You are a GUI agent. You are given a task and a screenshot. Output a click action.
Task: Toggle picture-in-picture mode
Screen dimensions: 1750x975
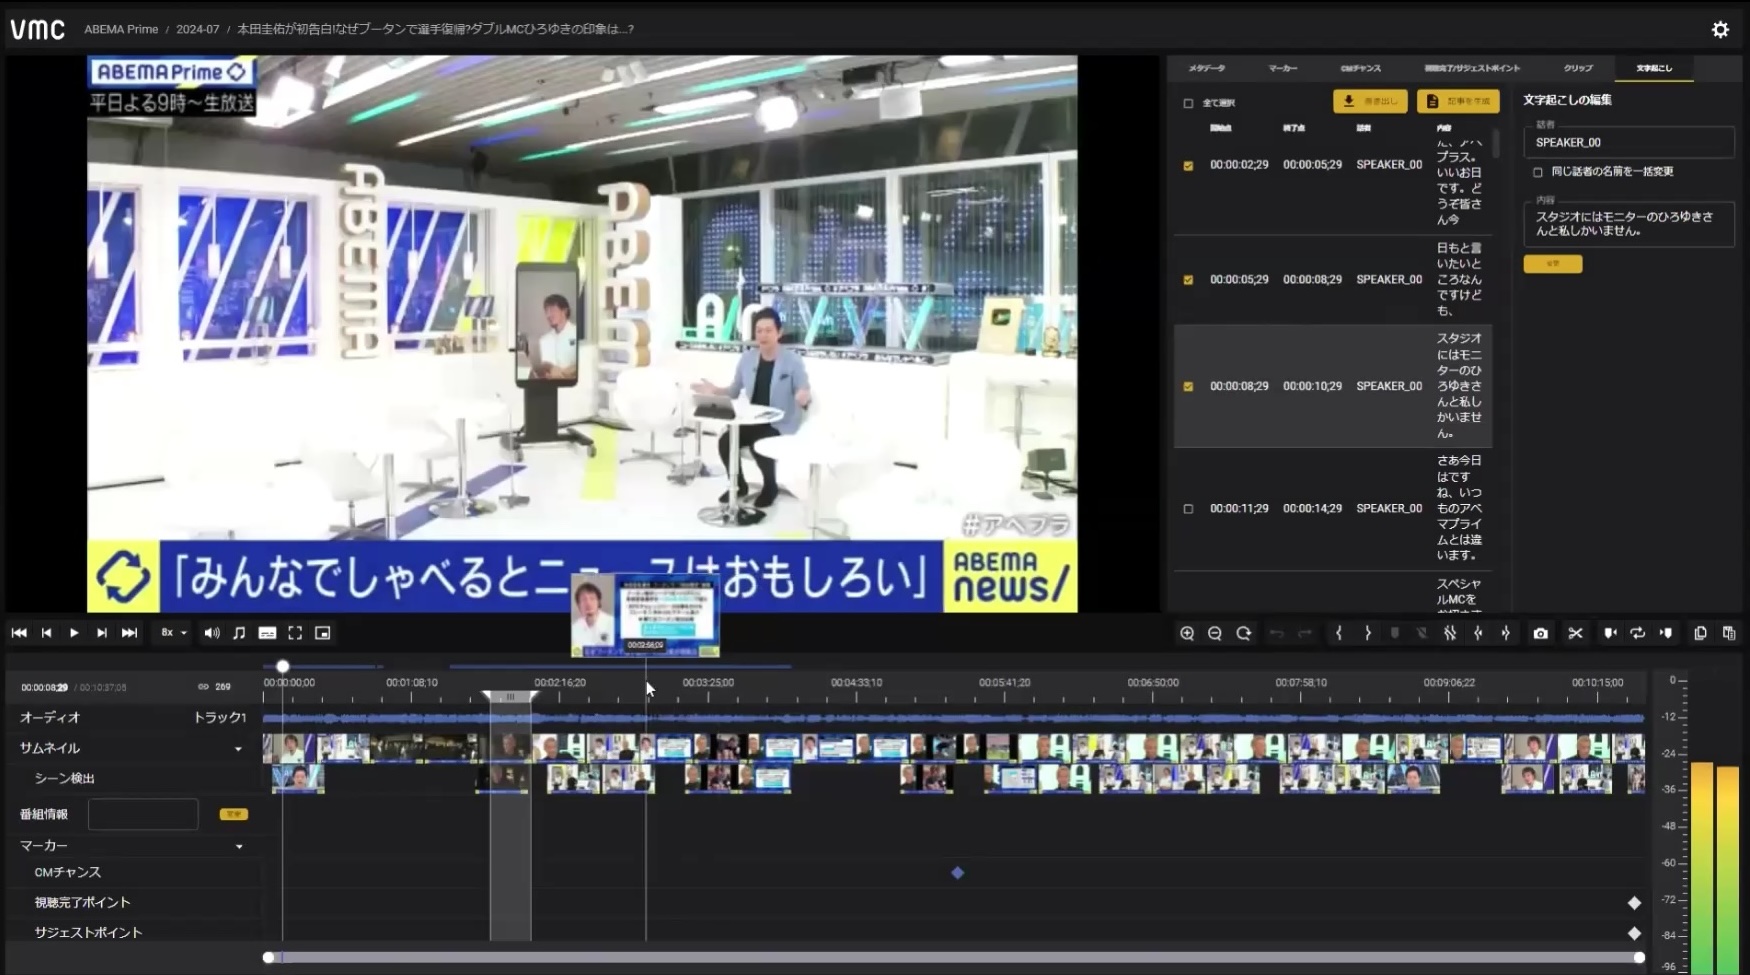point(322,633)
